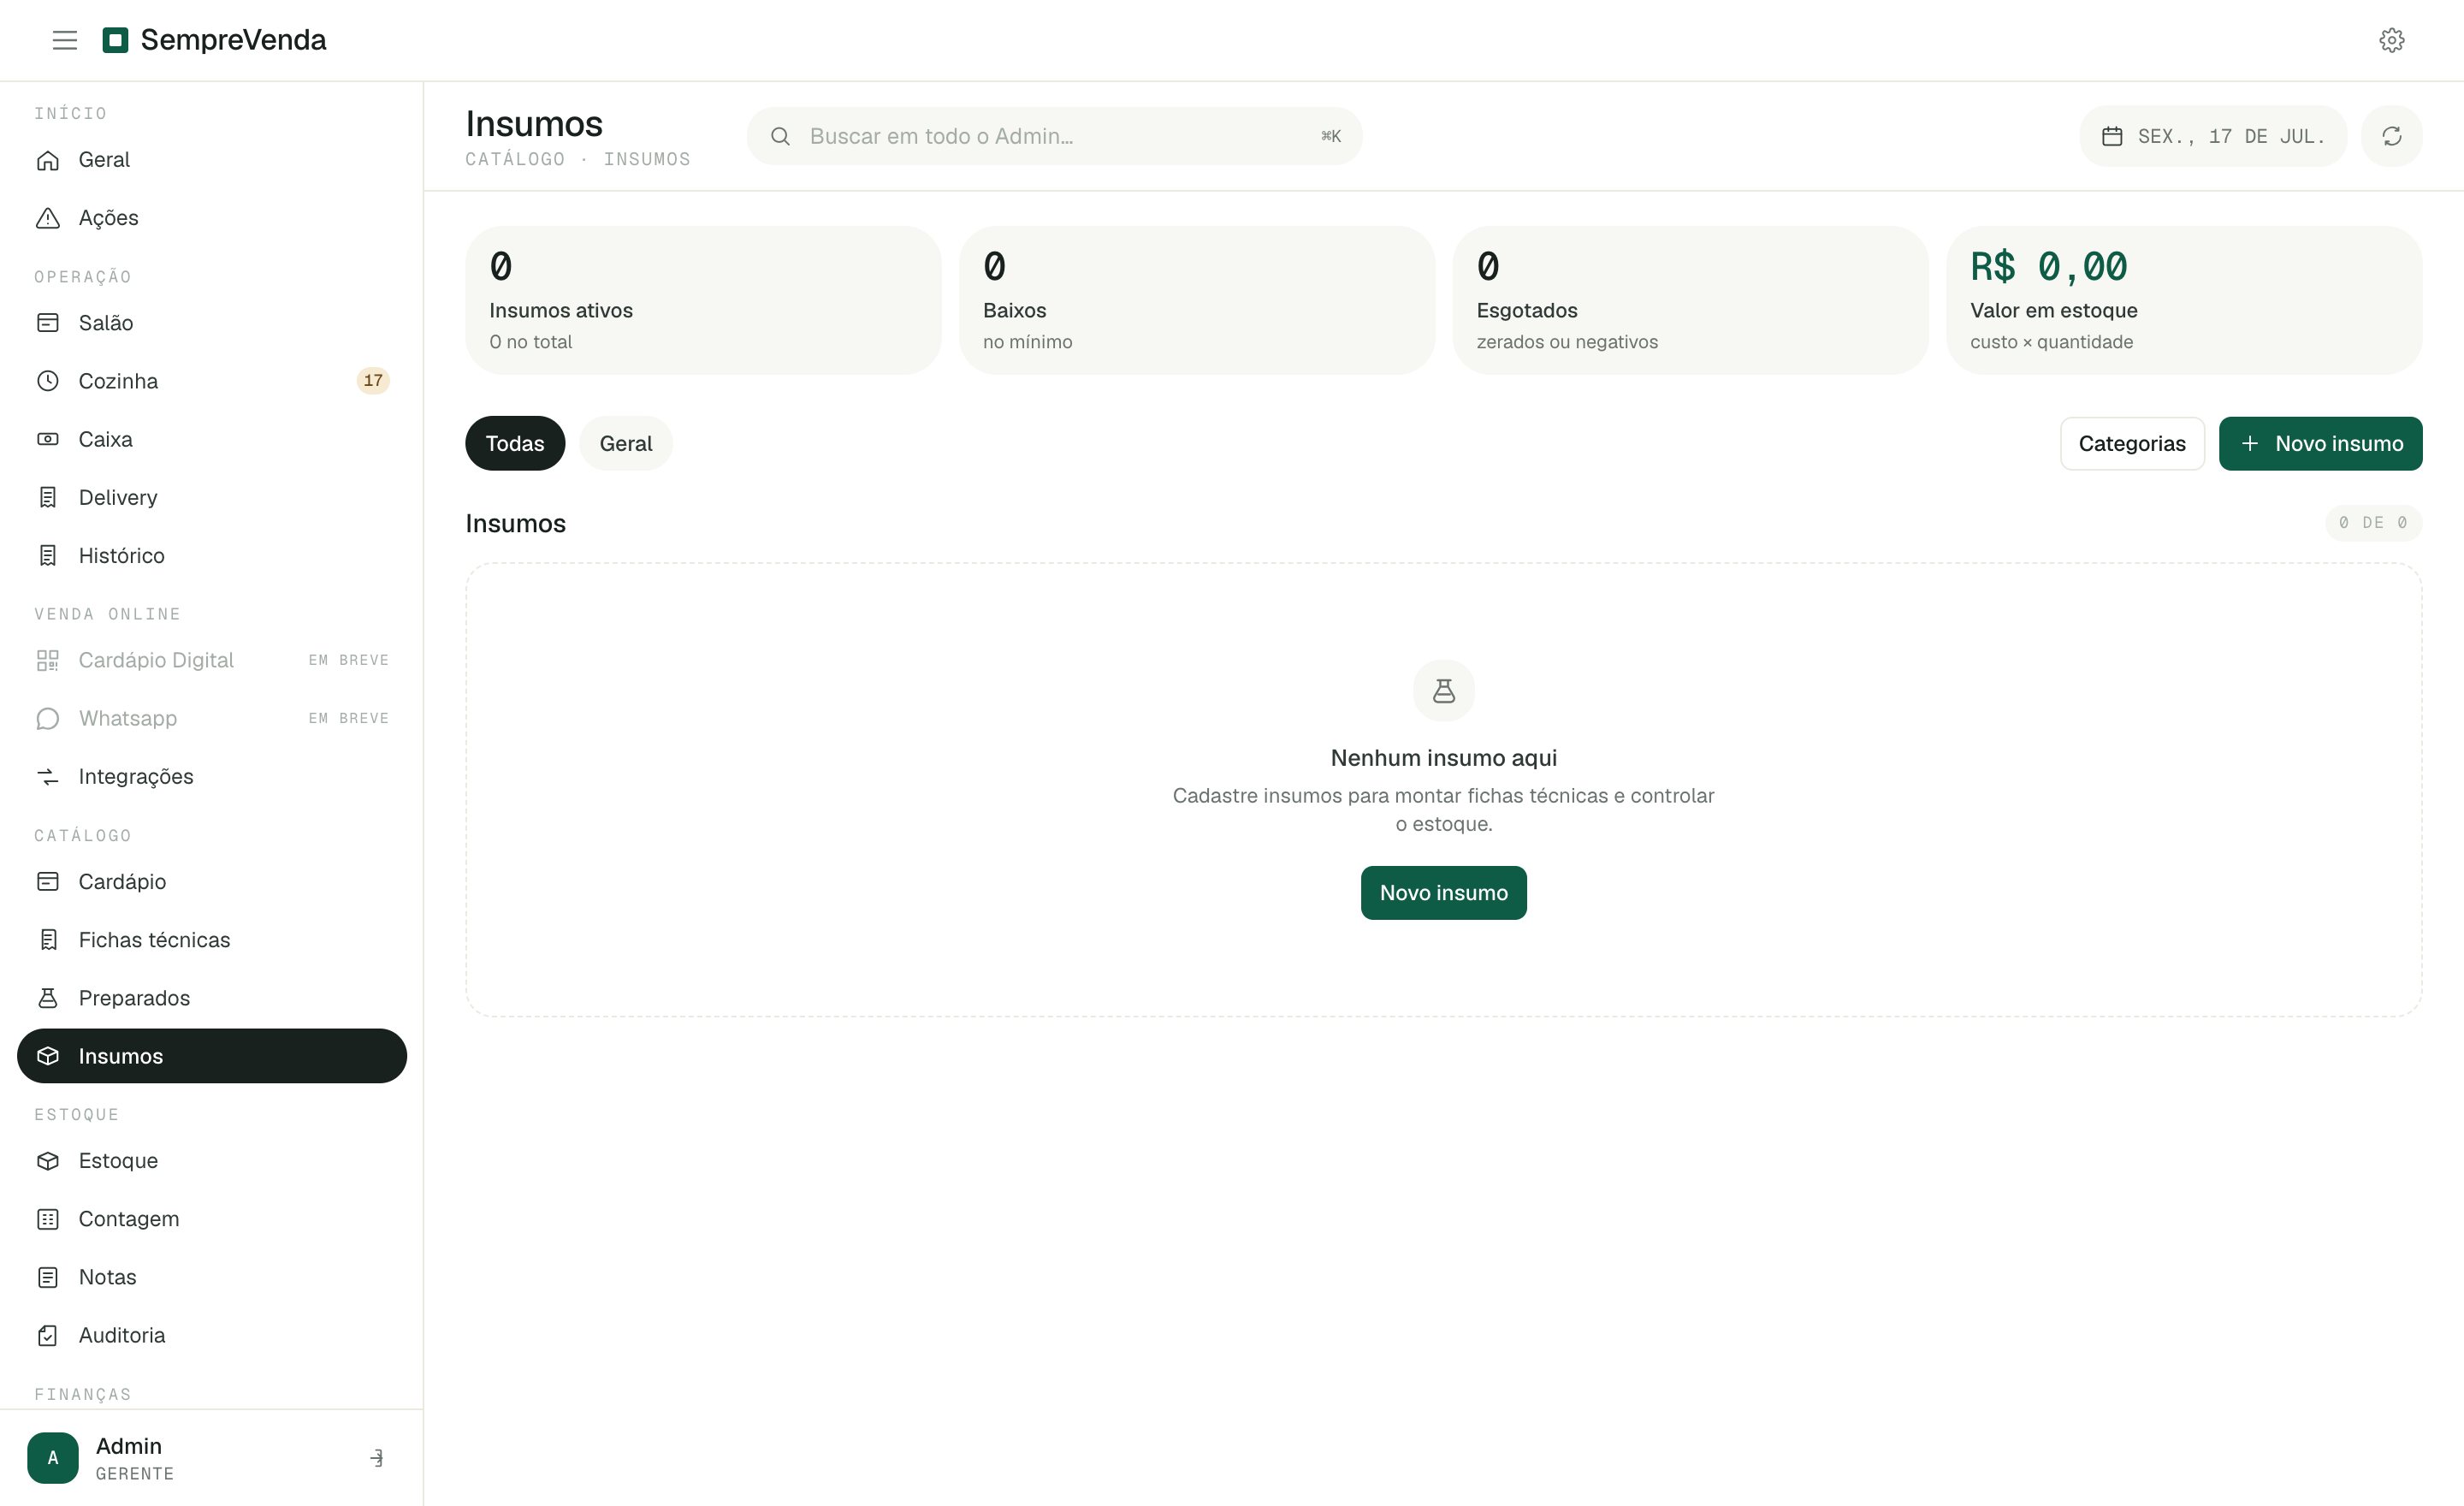Click the Insumos ativos stat card

point(703,300)
